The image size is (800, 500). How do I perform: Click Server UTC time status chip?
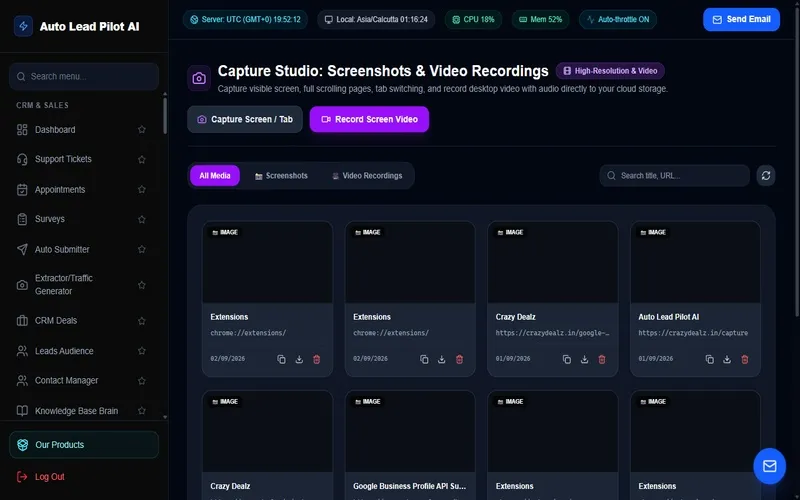coord(245,19)
